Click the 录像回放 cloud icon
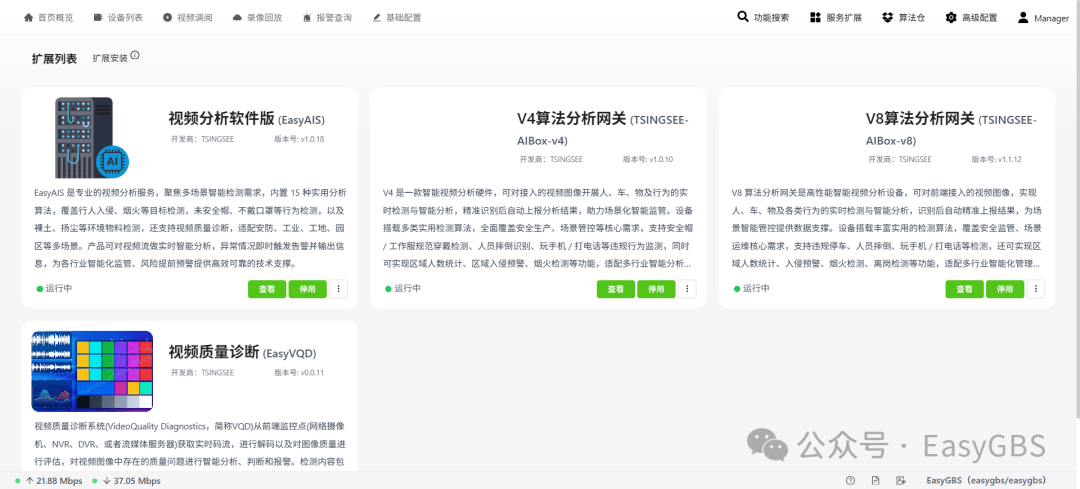1080x489 pixels. (238, 18)
